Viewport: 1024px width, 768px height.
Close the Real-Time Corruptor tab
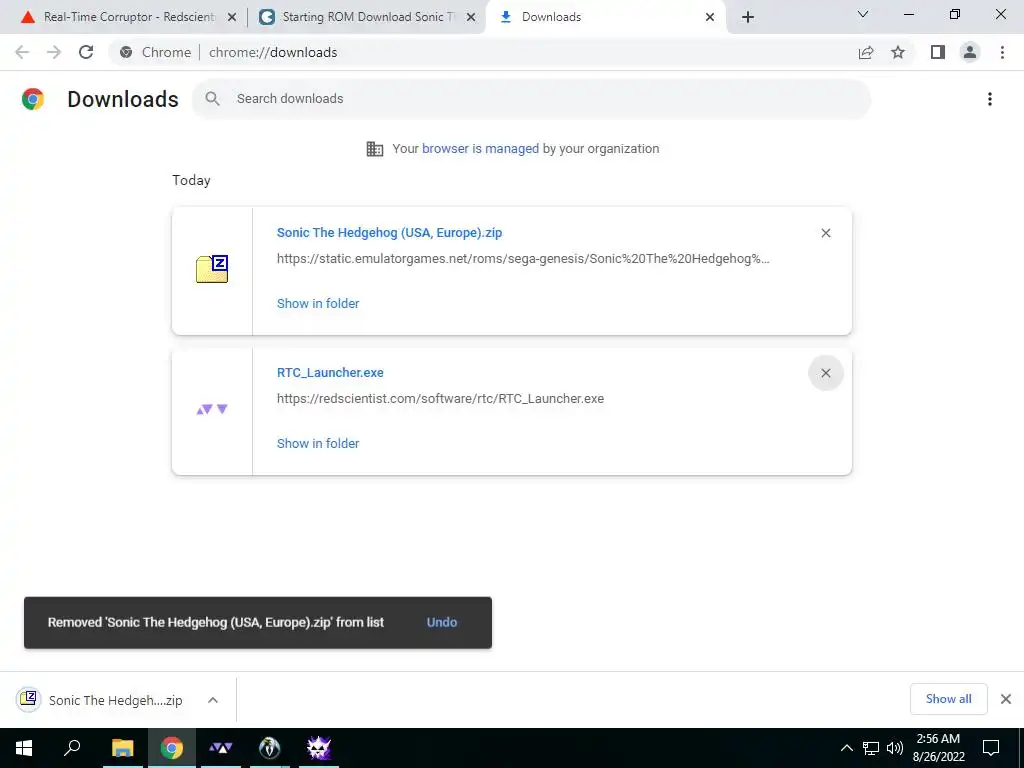coord(231,17)
